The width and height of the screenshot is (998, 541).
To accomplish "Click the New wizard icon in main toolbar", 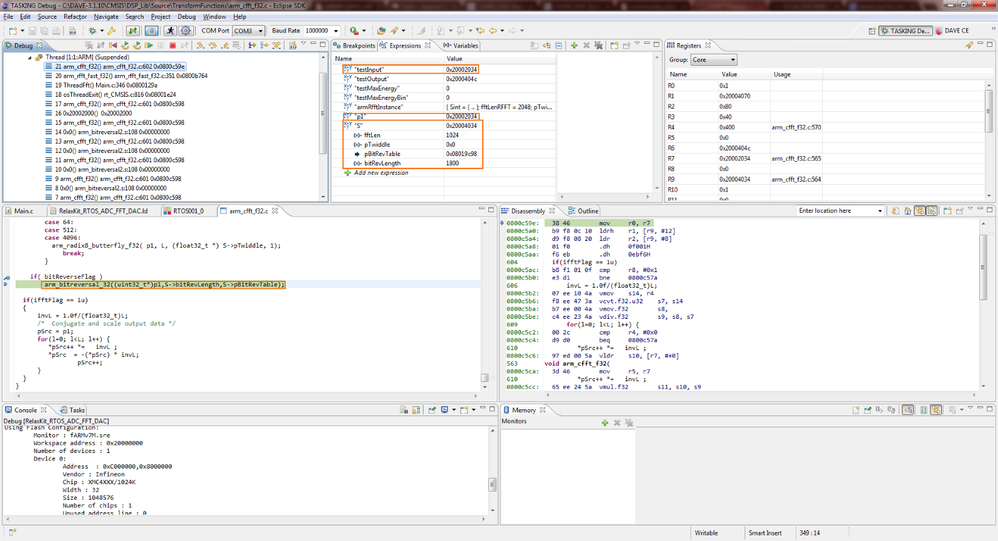I will pyautogui.click(x=13, y=31).
